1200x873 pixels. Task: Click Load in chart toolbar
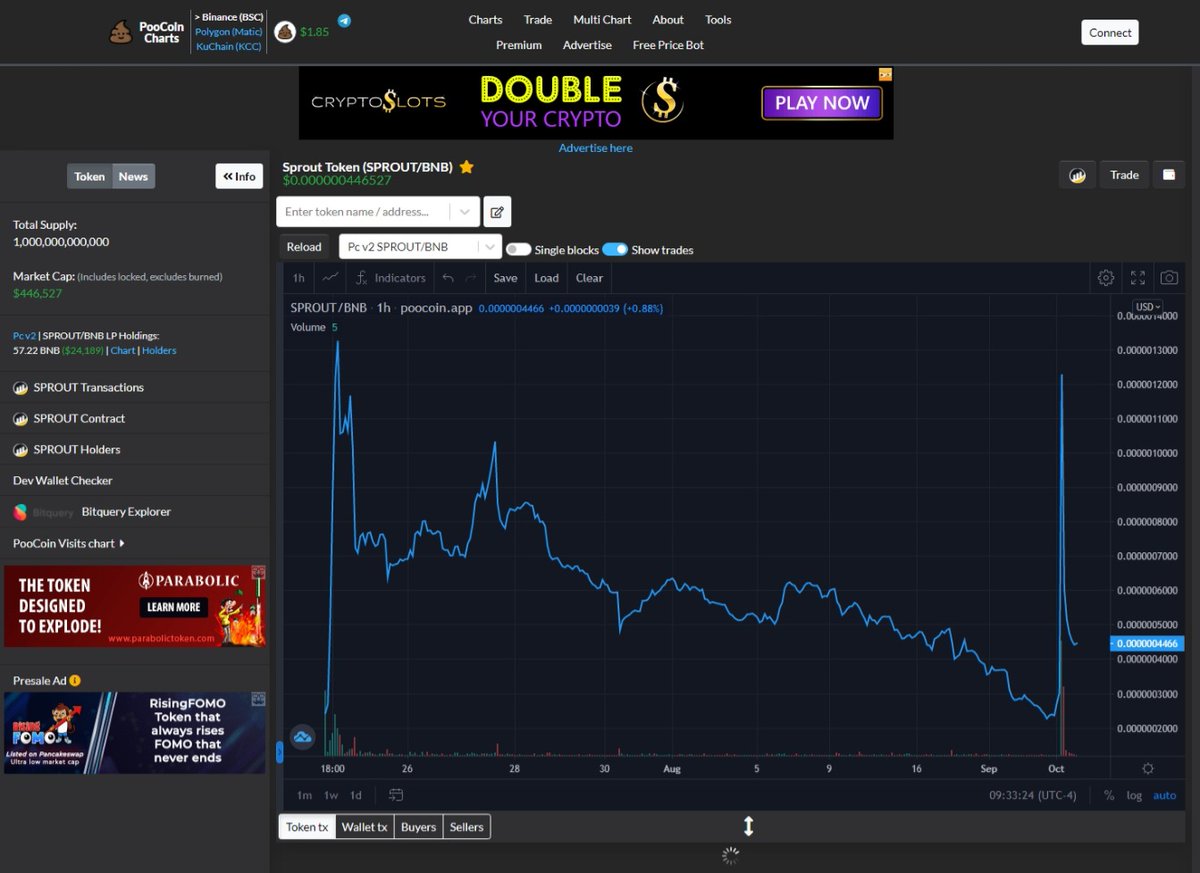click(547, 278)
